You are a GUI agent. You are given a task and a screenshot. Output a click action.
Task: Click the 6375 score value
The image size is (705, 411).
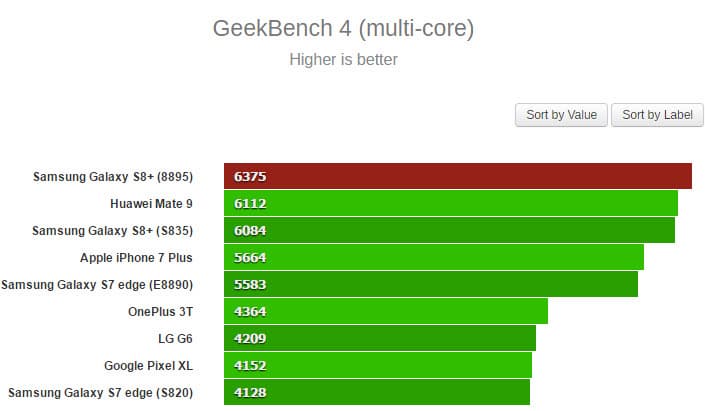tap(250, 177)
